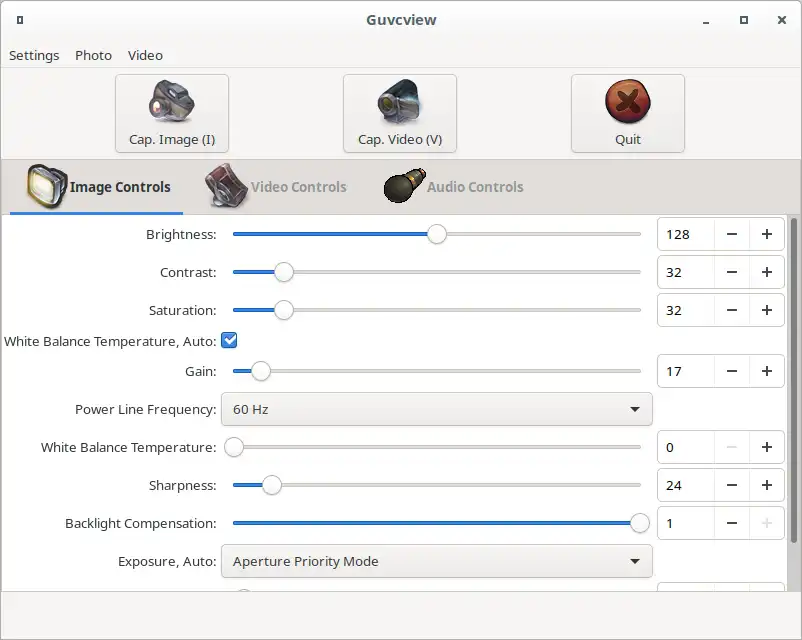Click the Audio Controls microphone icon
Image resolution: width=802 pixels, height=640 pixels.
(x=404, y=185)
